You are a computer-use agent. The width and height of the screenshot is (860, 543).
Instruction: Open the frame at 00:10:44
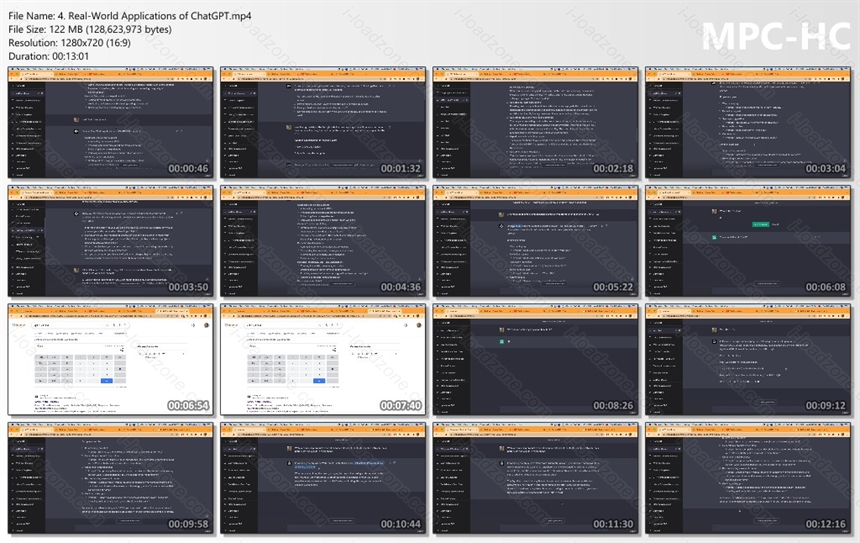tap(323, 478)
